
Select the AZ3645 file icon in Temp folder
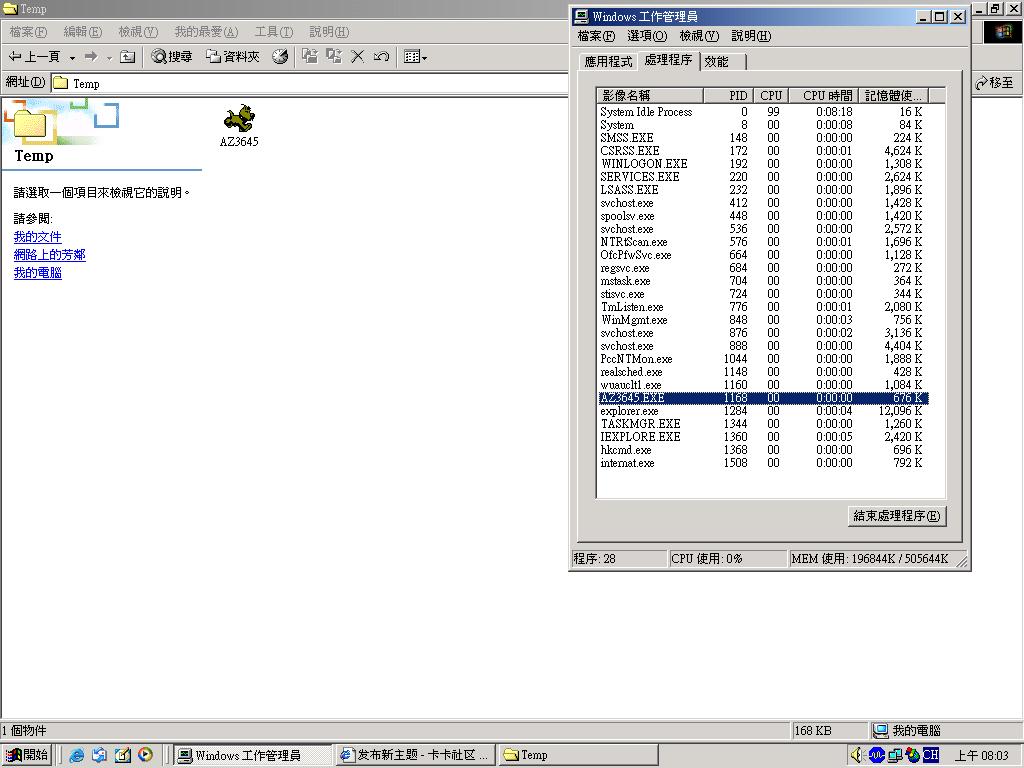click(x=239, y=126)
